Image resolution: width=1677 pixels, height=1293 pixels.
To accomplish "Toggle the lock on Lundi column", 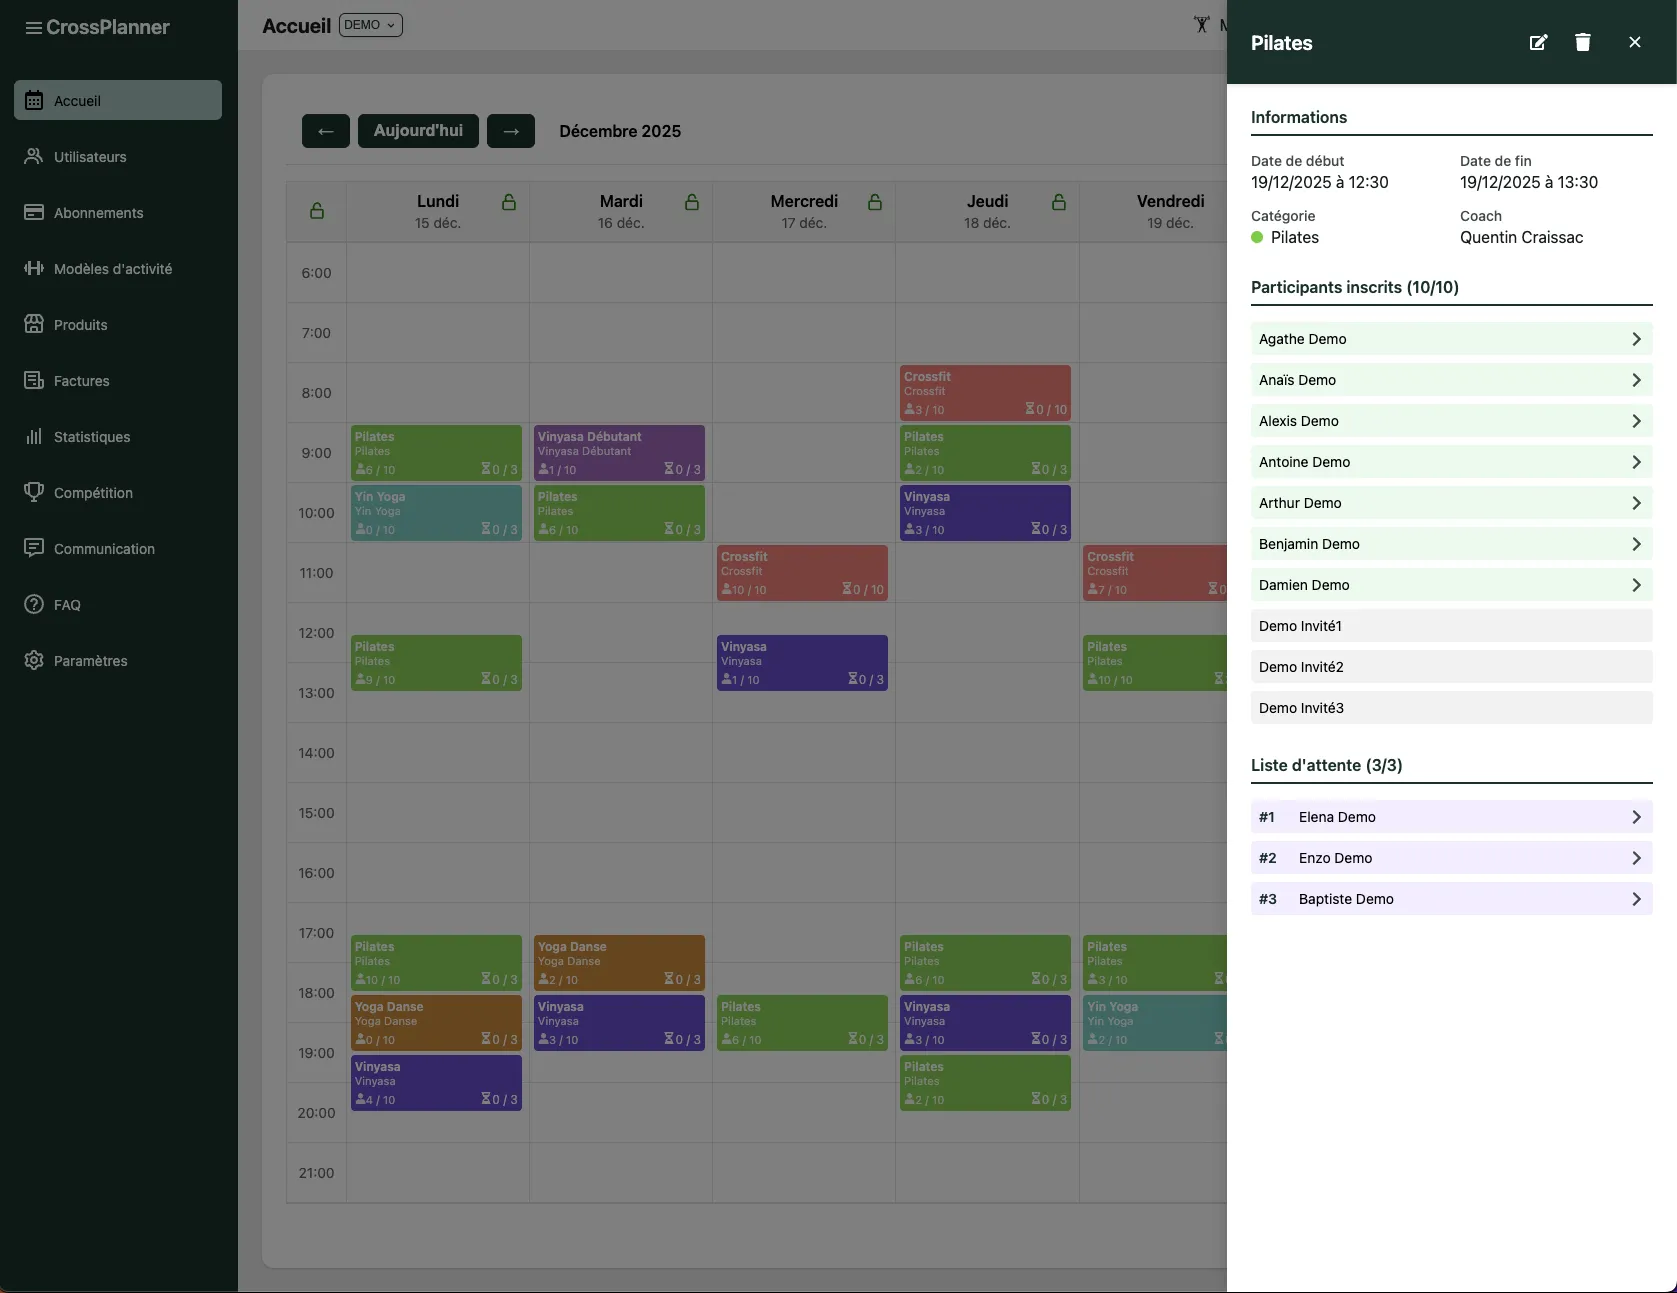I will click(508, 203).
